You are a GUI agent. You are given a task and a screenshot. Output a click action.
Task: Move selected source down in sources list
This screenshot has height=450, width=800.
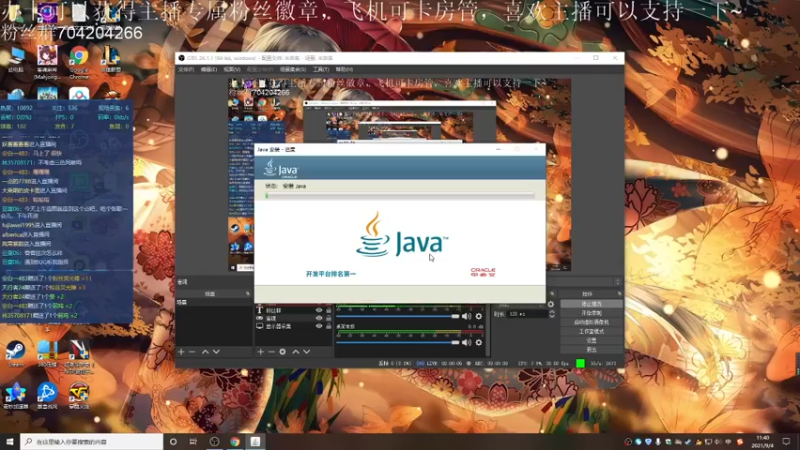(307, 352)
